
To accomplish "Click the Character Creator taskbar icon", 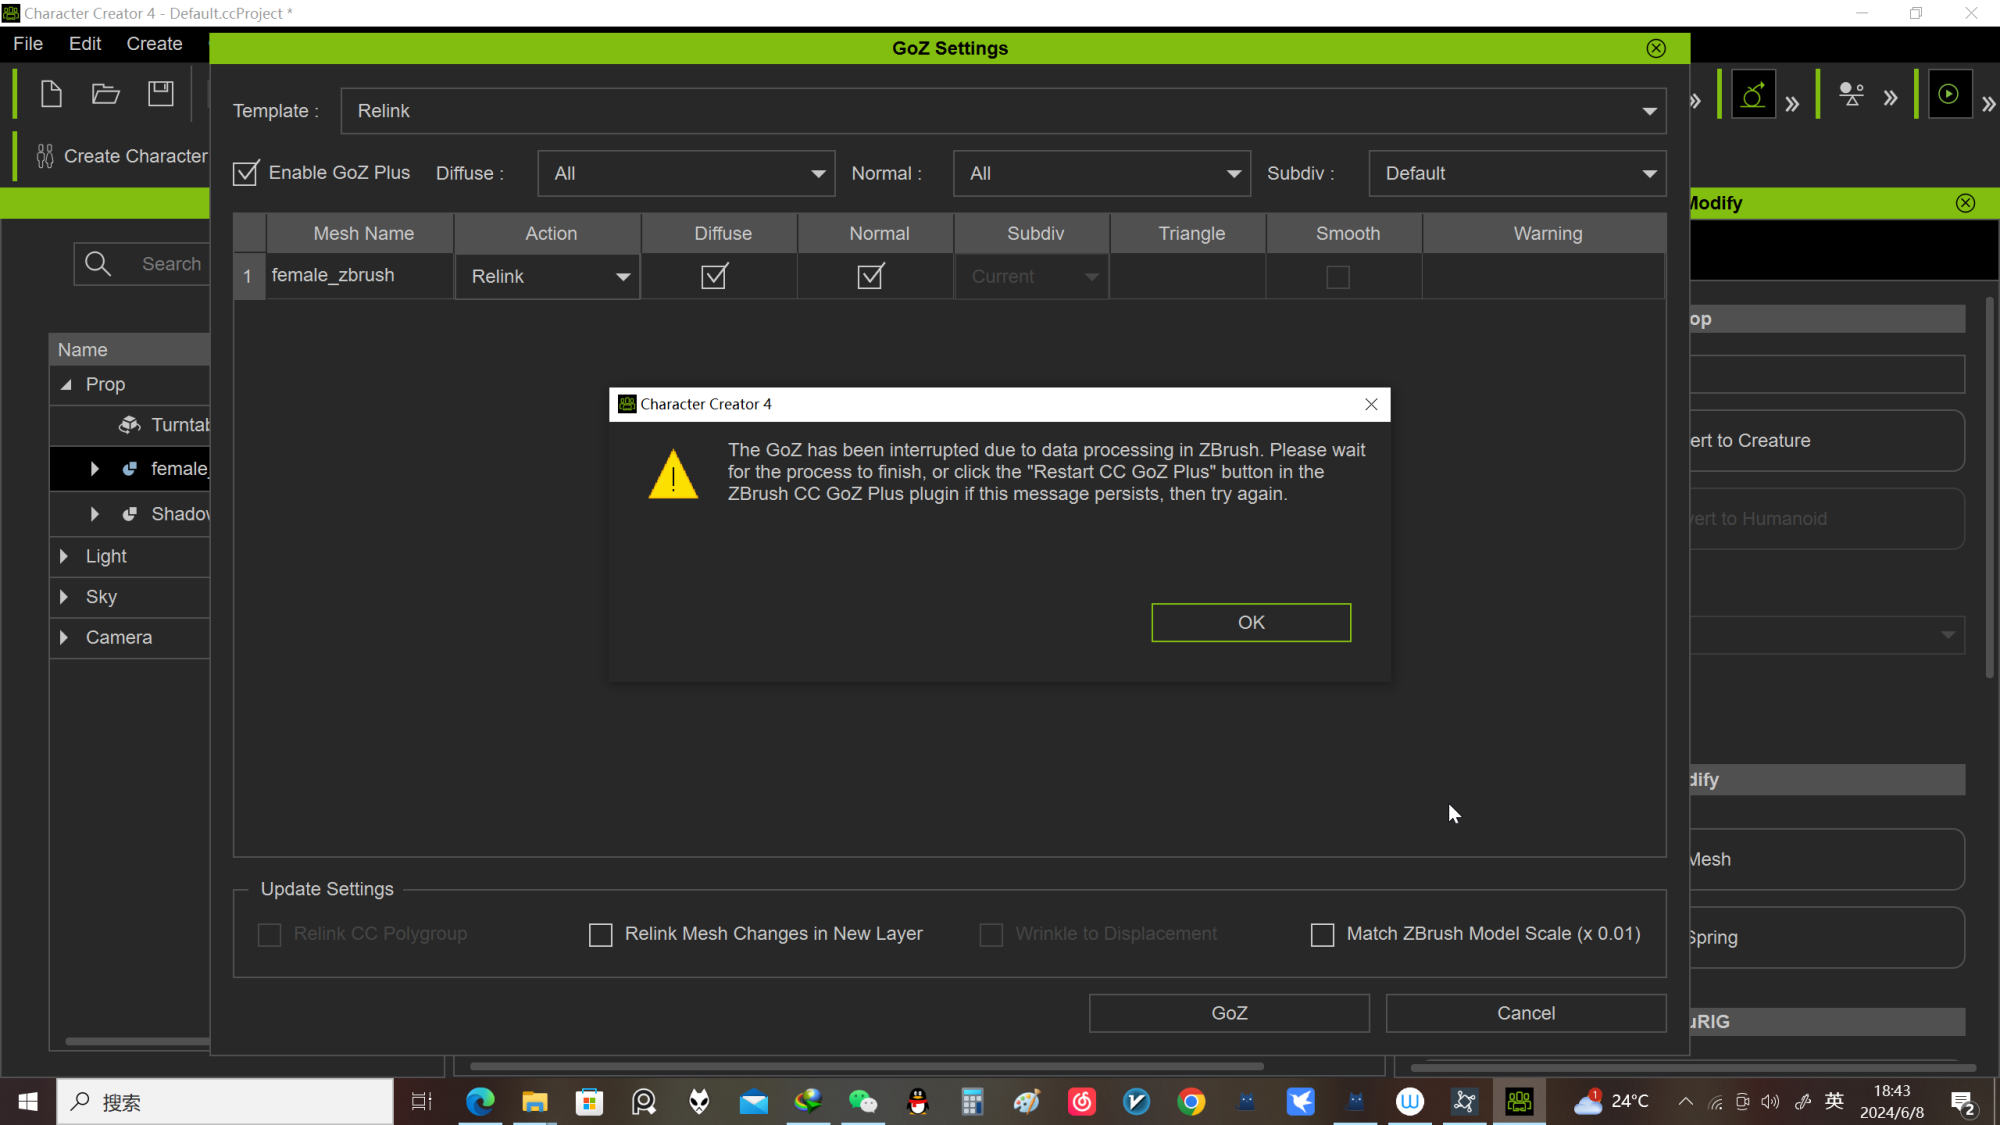I will [x=1519, y=1101].
